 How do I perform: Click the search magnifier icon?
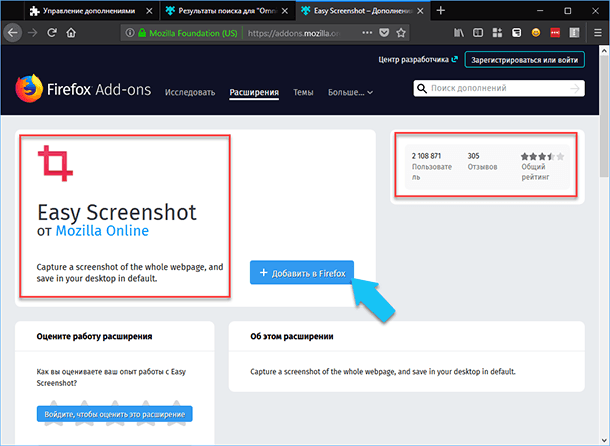click(422, 88)
